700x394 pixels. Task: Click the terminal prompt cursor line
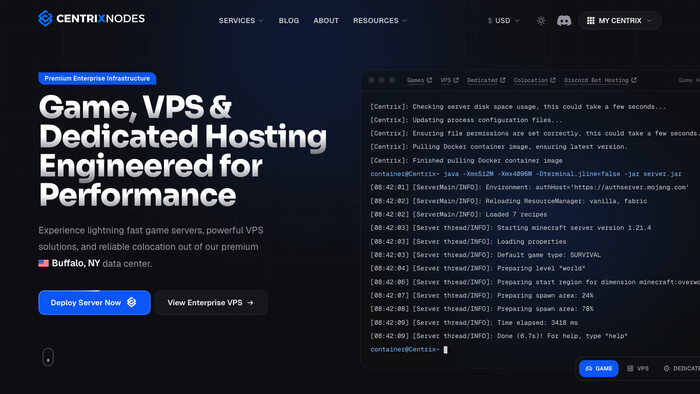pyautogui.click(x=409, y=349)
